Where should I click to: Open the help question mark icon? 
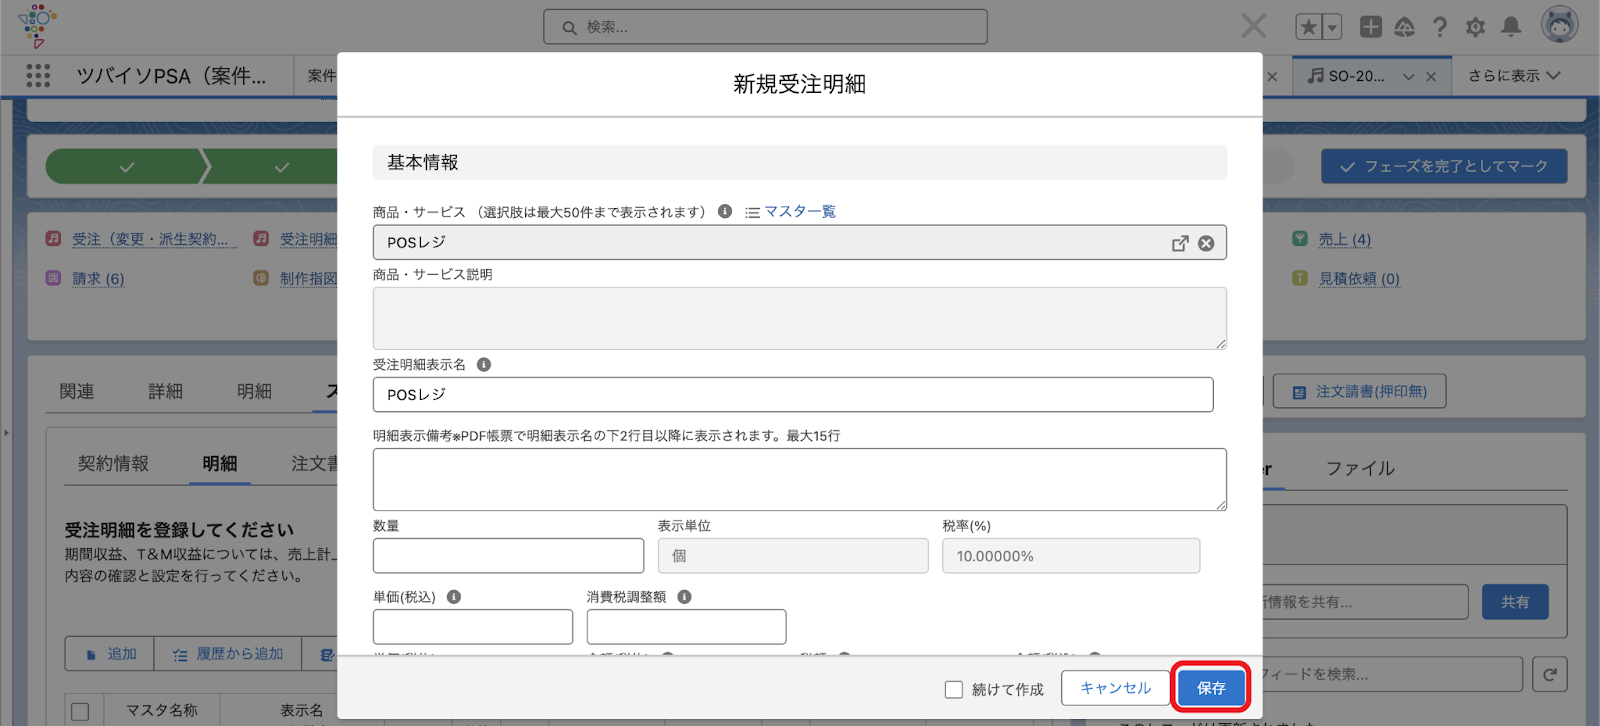click(1440, 27)
